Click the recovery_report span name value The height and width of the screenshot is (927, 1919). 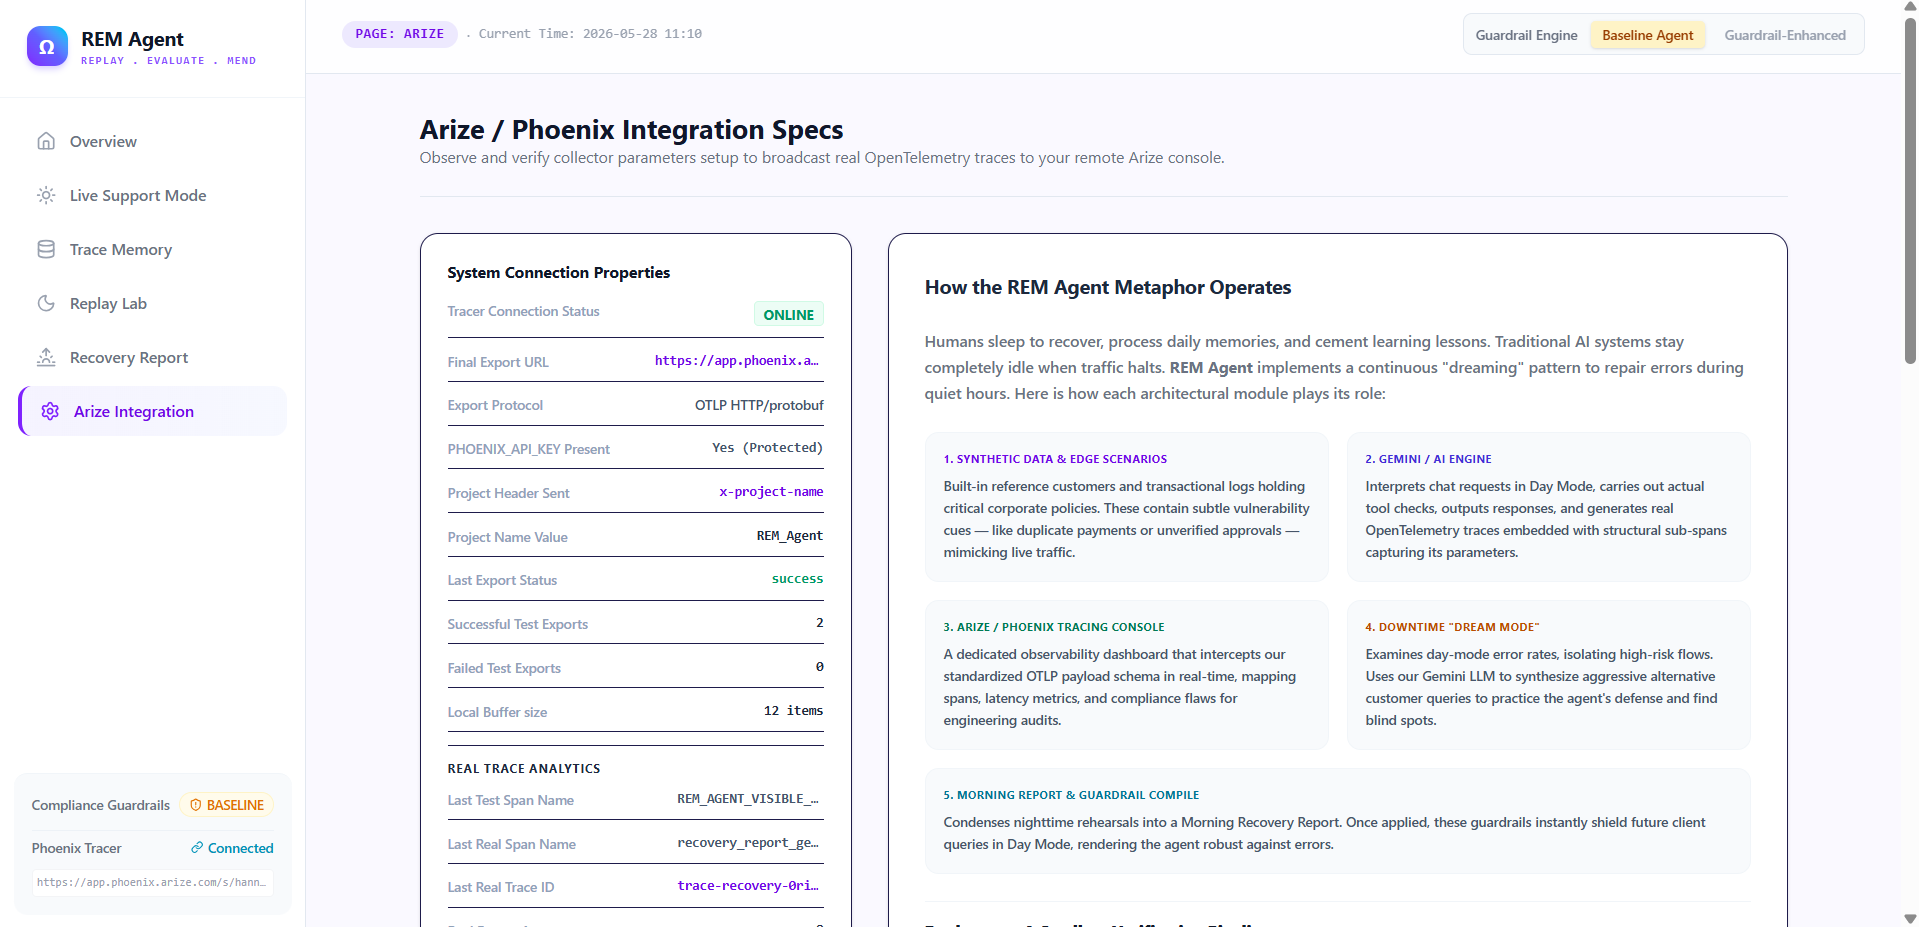click(748, 843)
